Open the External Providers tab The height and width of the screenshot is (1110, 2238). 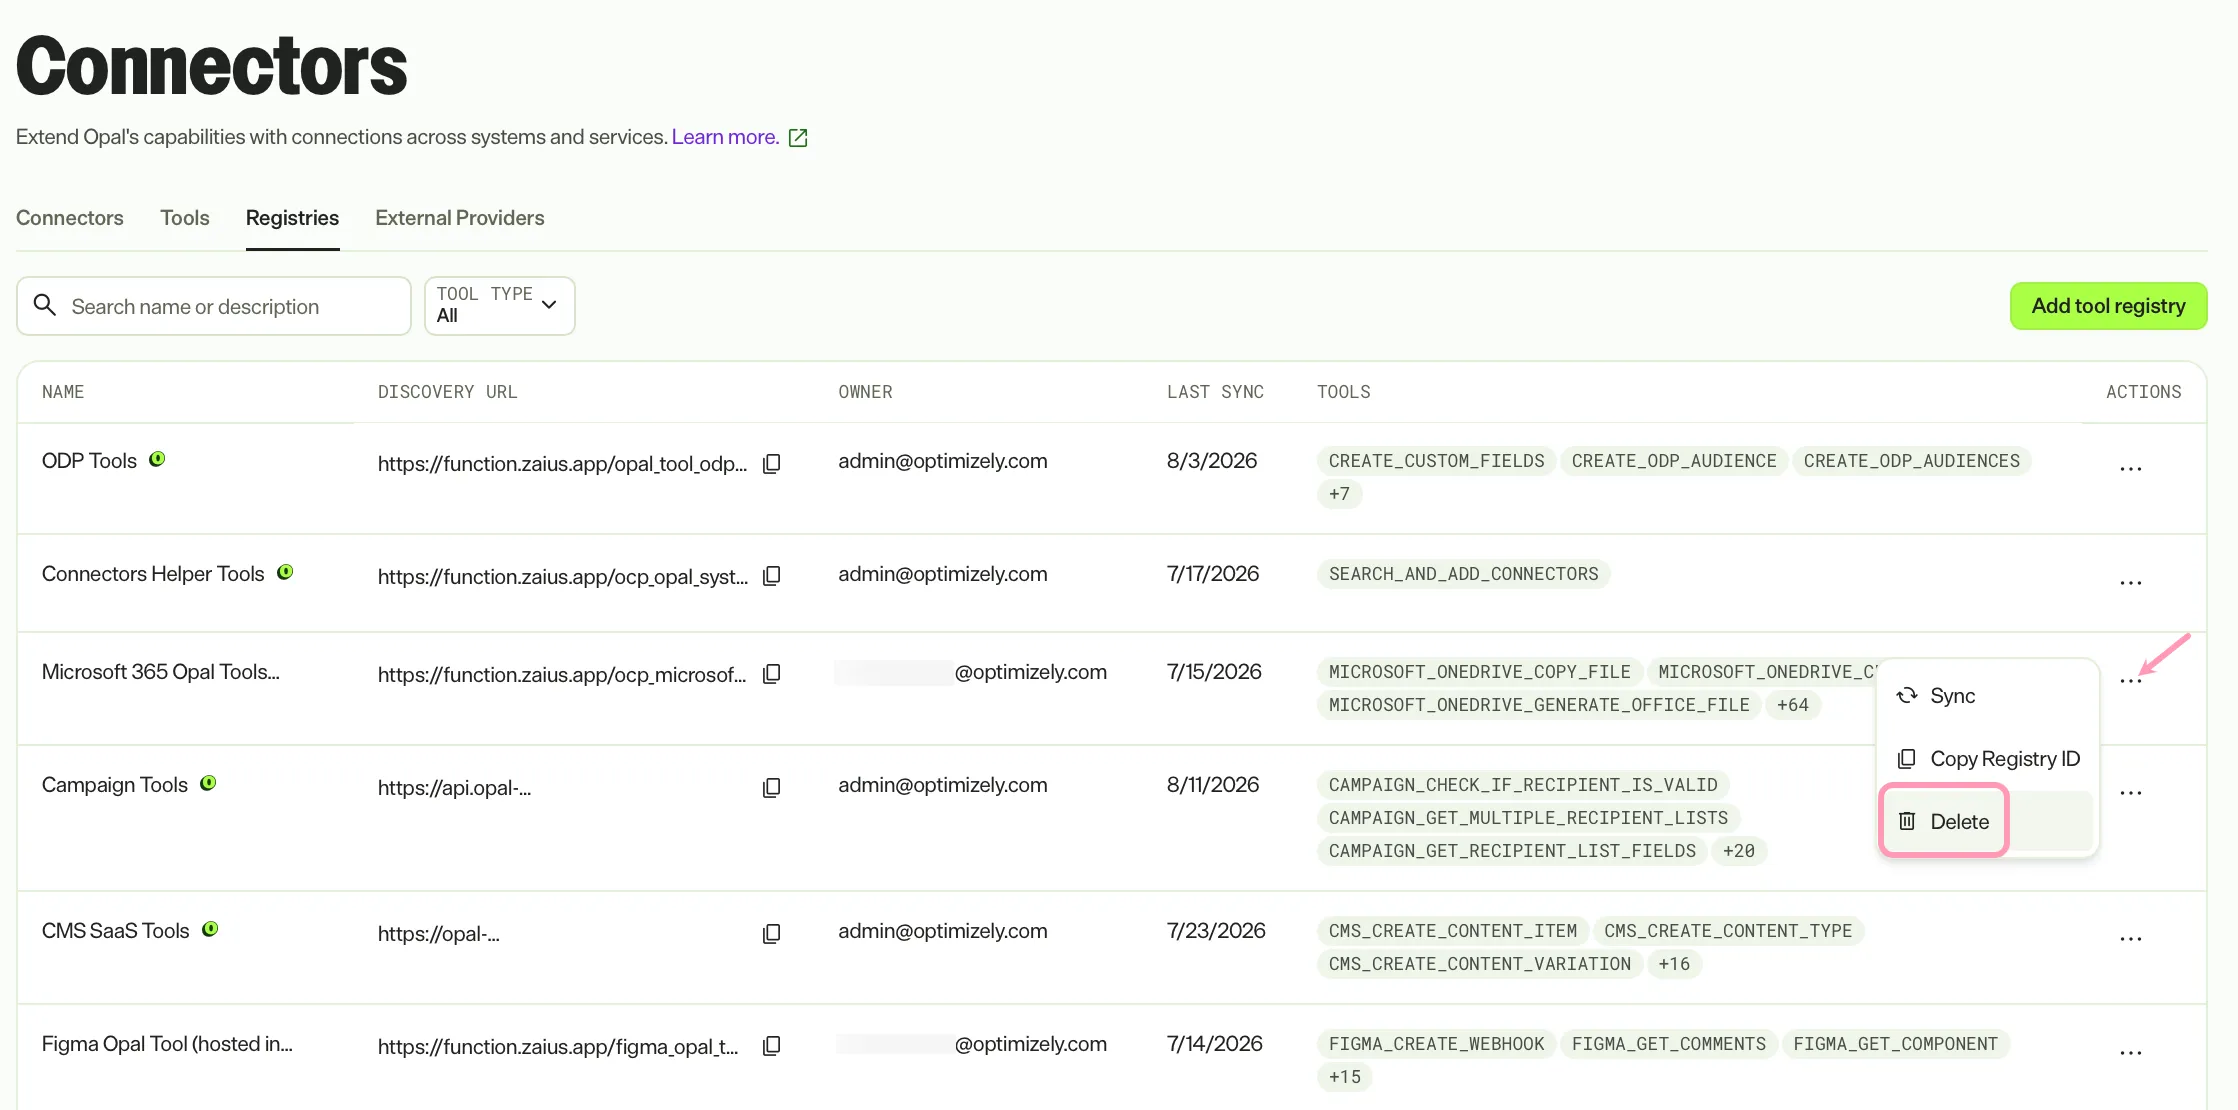coord(460,218)
